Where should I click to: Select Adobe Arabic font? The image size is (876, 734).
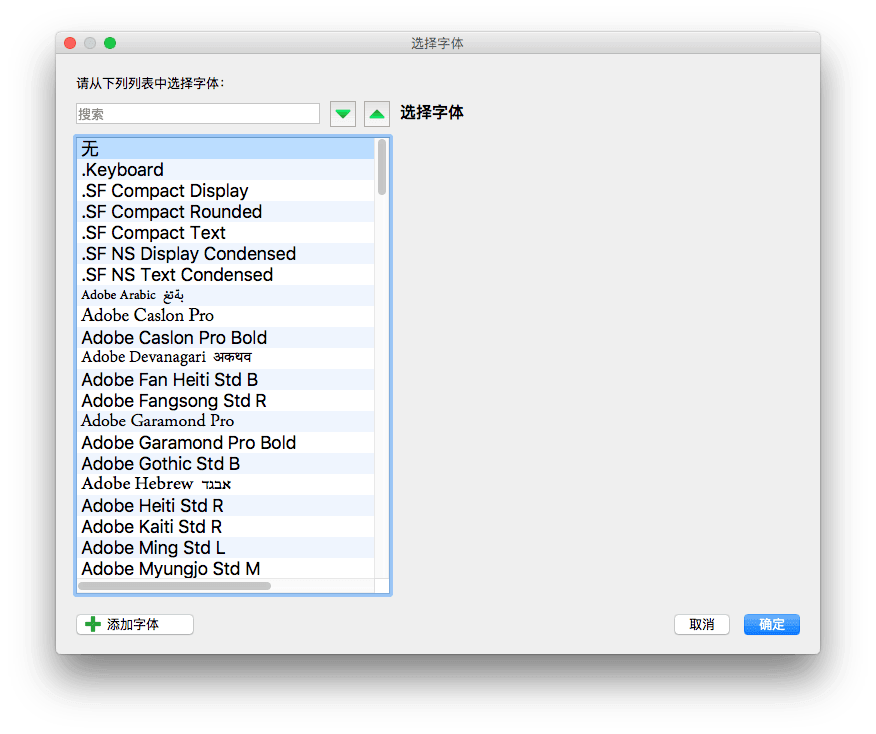click(225, 295)
